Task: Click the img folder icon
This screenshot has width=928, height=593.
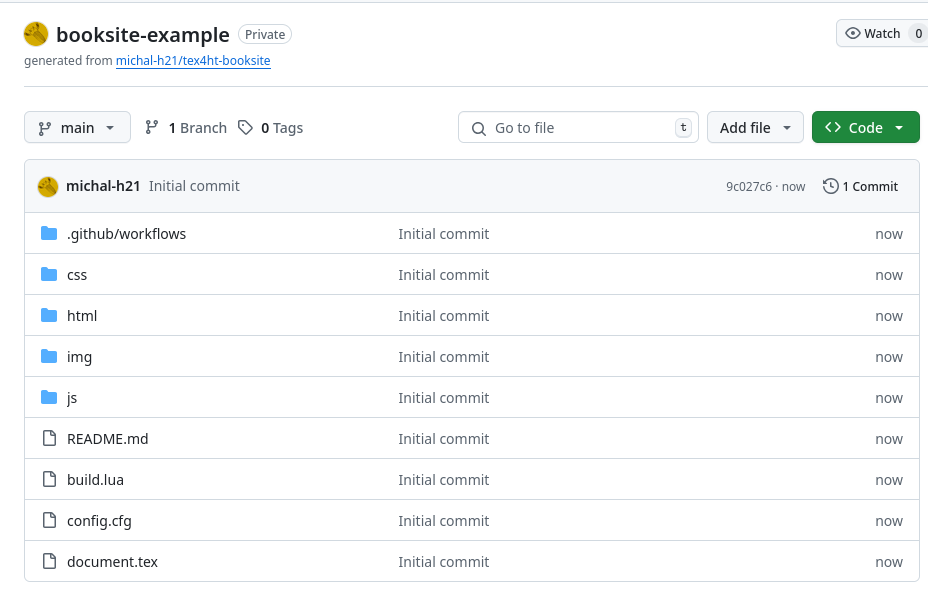Action: (49, 356)
